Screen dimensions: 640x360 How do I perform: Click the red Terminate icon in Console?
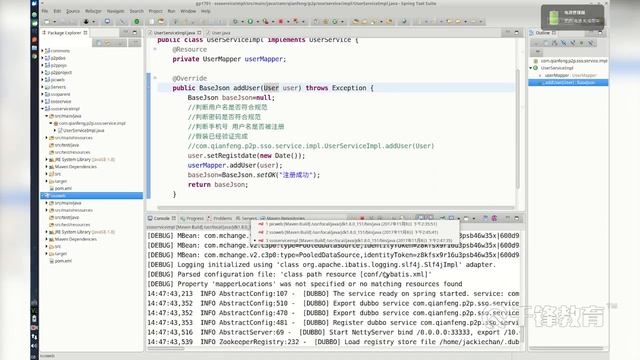(x=362, y=218)
